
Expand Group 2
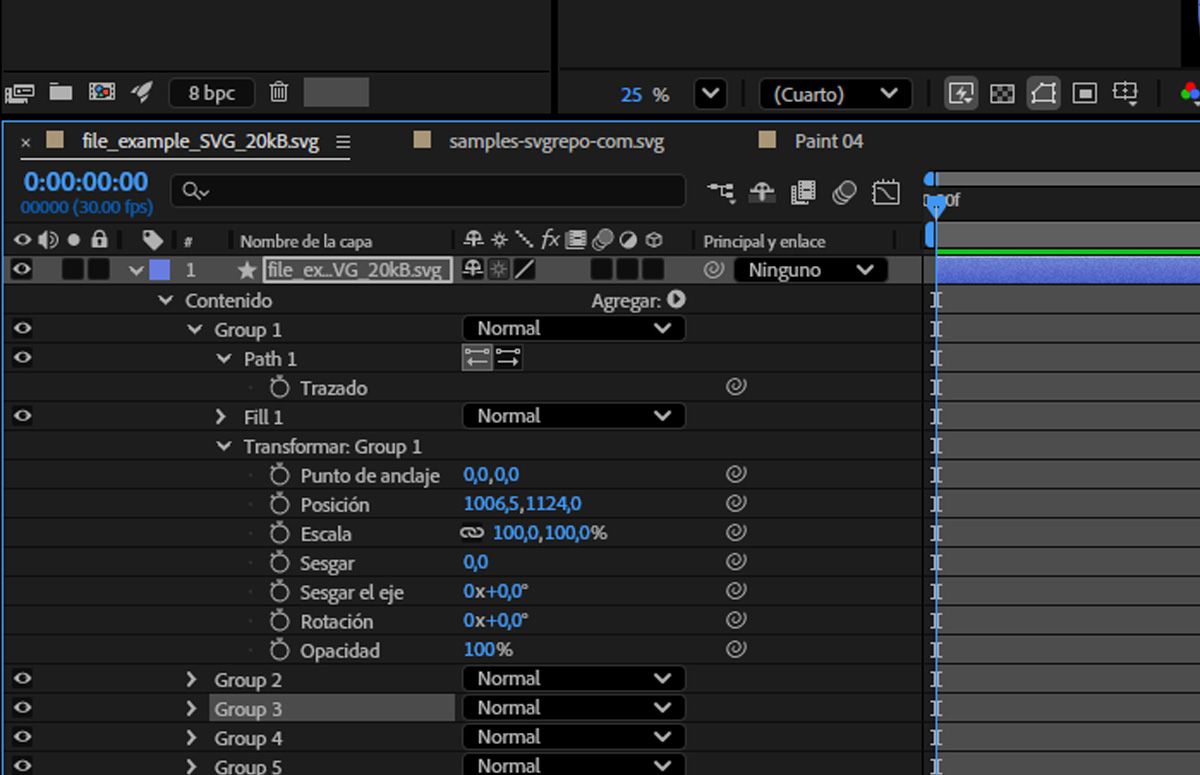pyautogui.click(x=192, y=679)
